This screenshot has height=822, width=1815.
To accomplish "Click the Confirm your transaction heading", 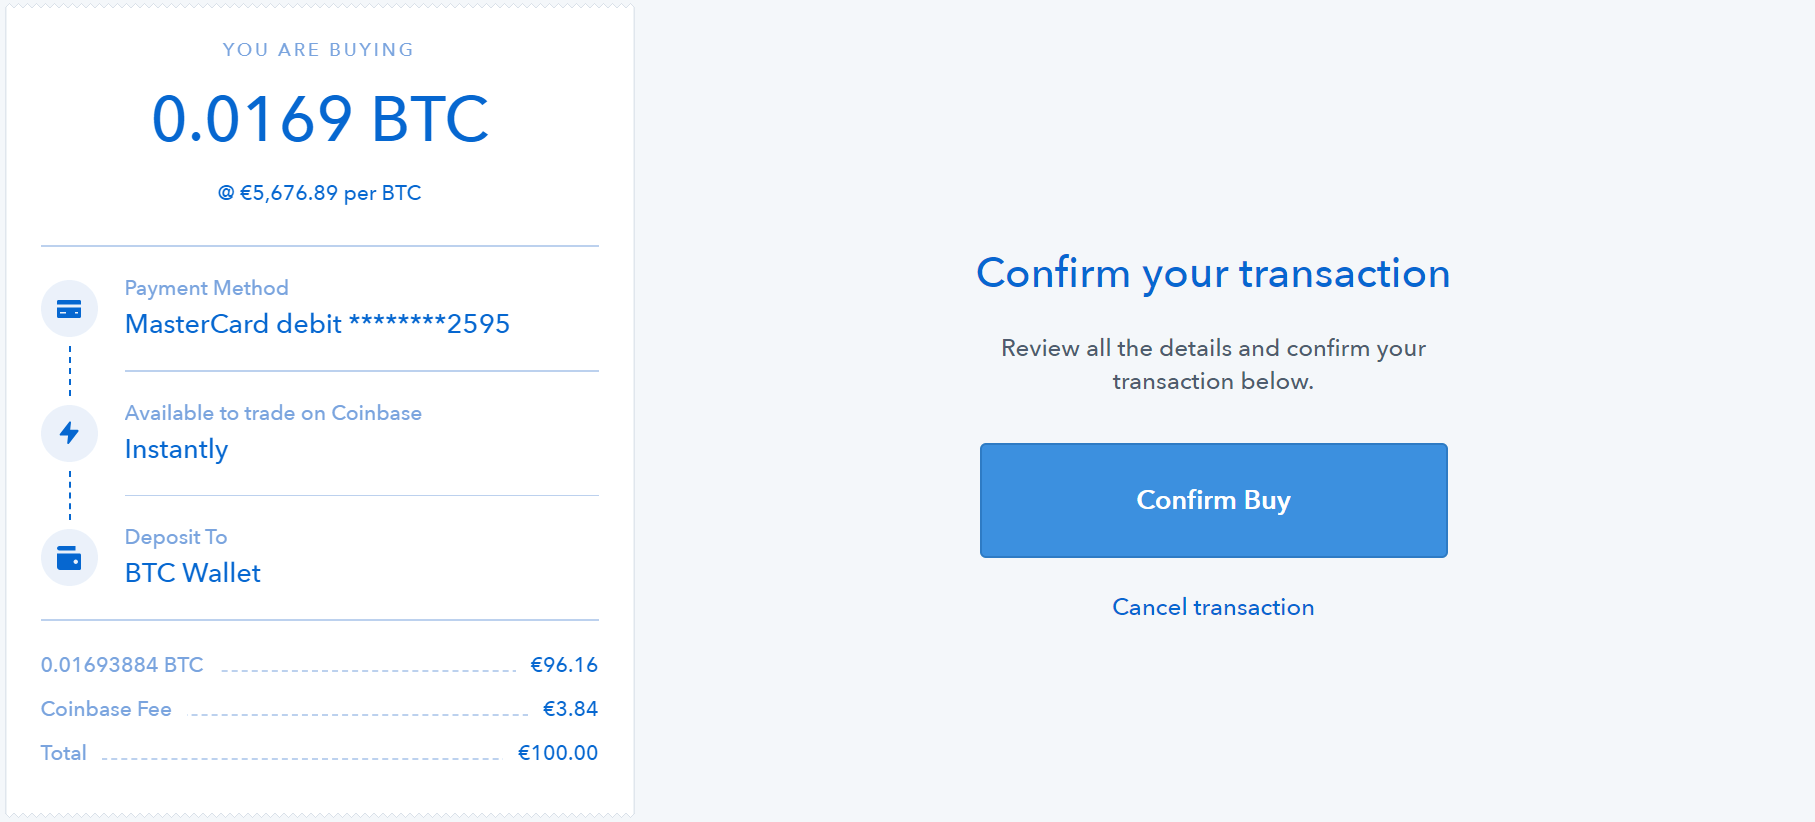I will point(1213,273).
